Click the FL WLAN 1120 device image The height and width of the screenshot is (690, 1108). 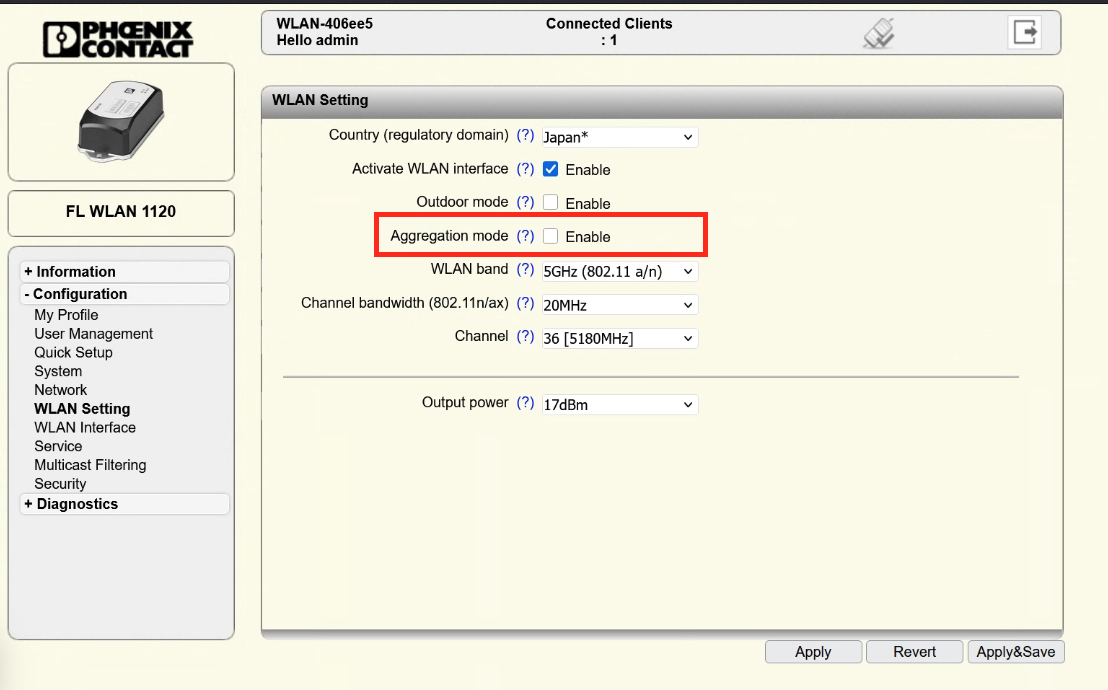[121, 122]
